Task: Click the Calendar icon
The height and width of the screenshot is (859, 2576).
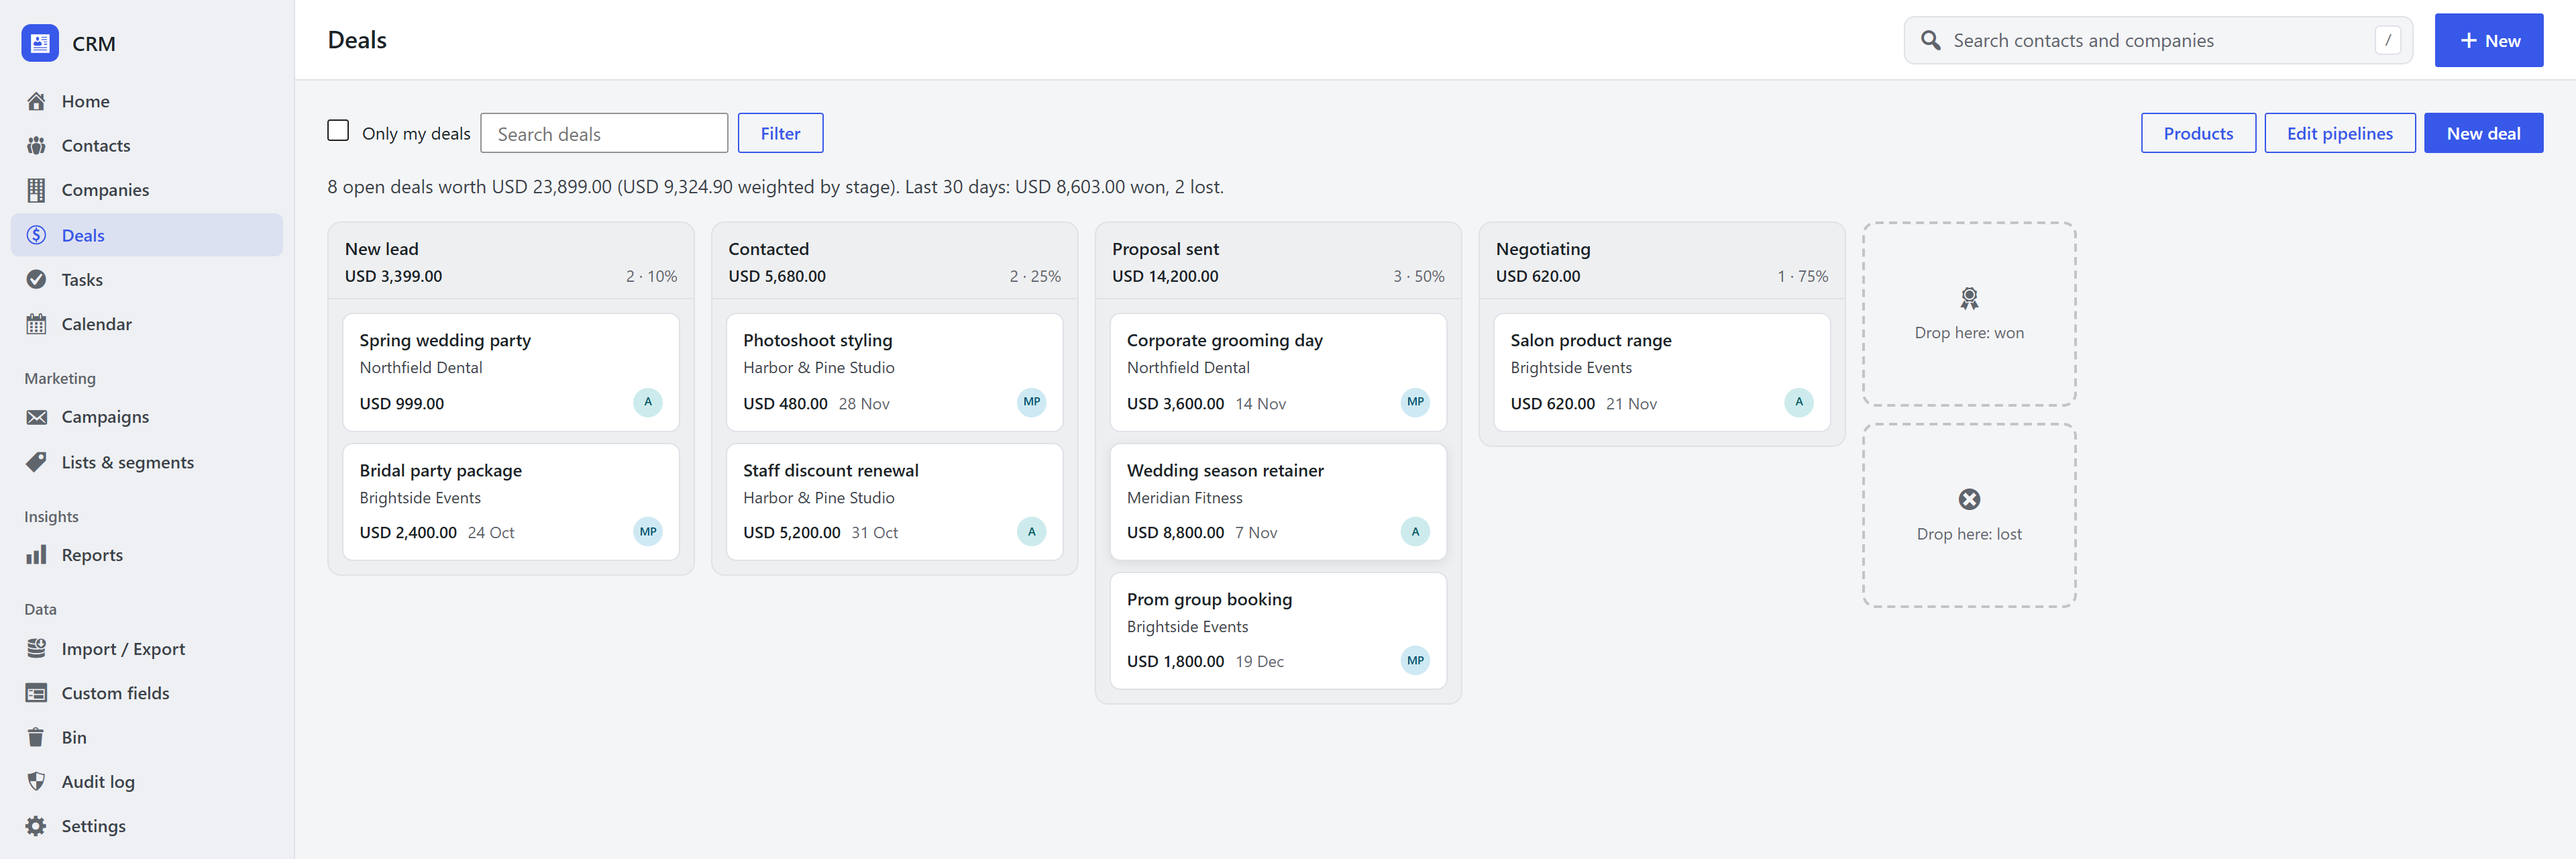Action: [x=36, y=324]
